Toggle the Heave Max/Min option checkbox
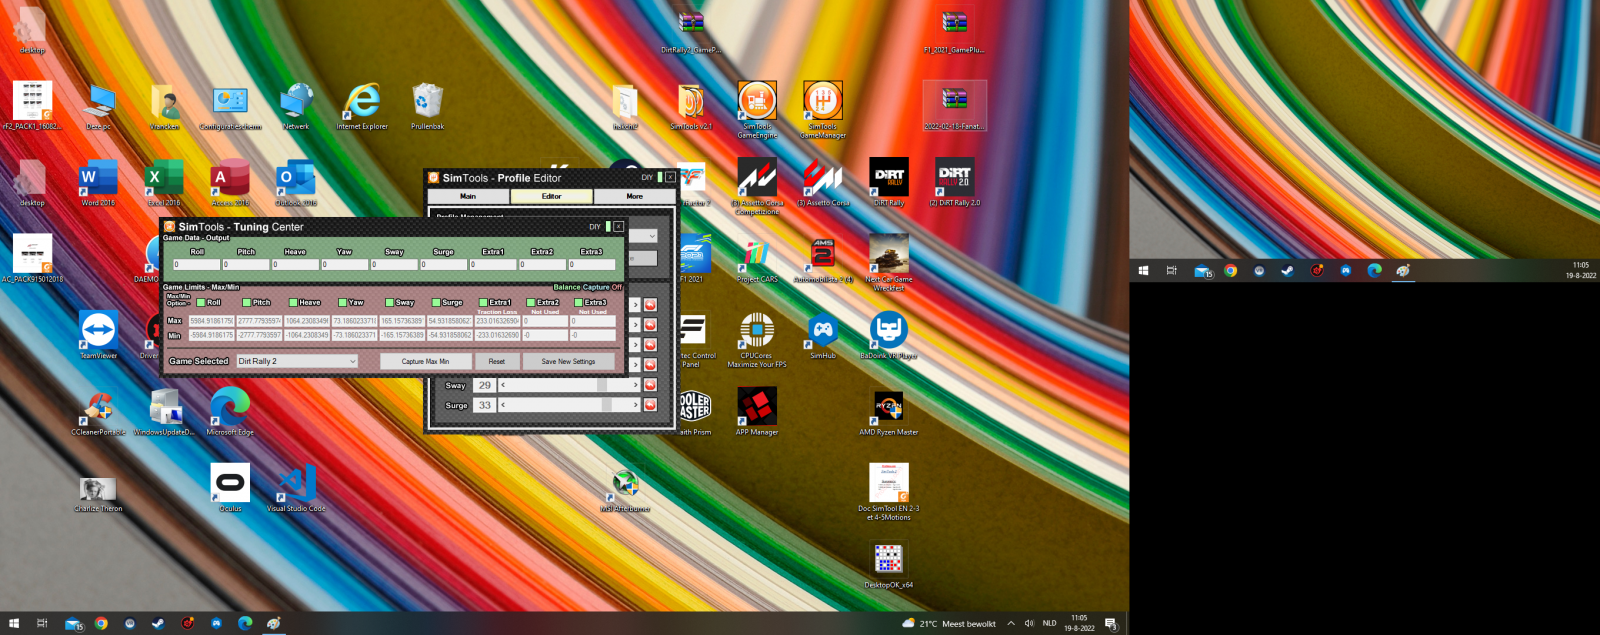Viewport: 1600px width, 635px height. (x=293, y=302)
